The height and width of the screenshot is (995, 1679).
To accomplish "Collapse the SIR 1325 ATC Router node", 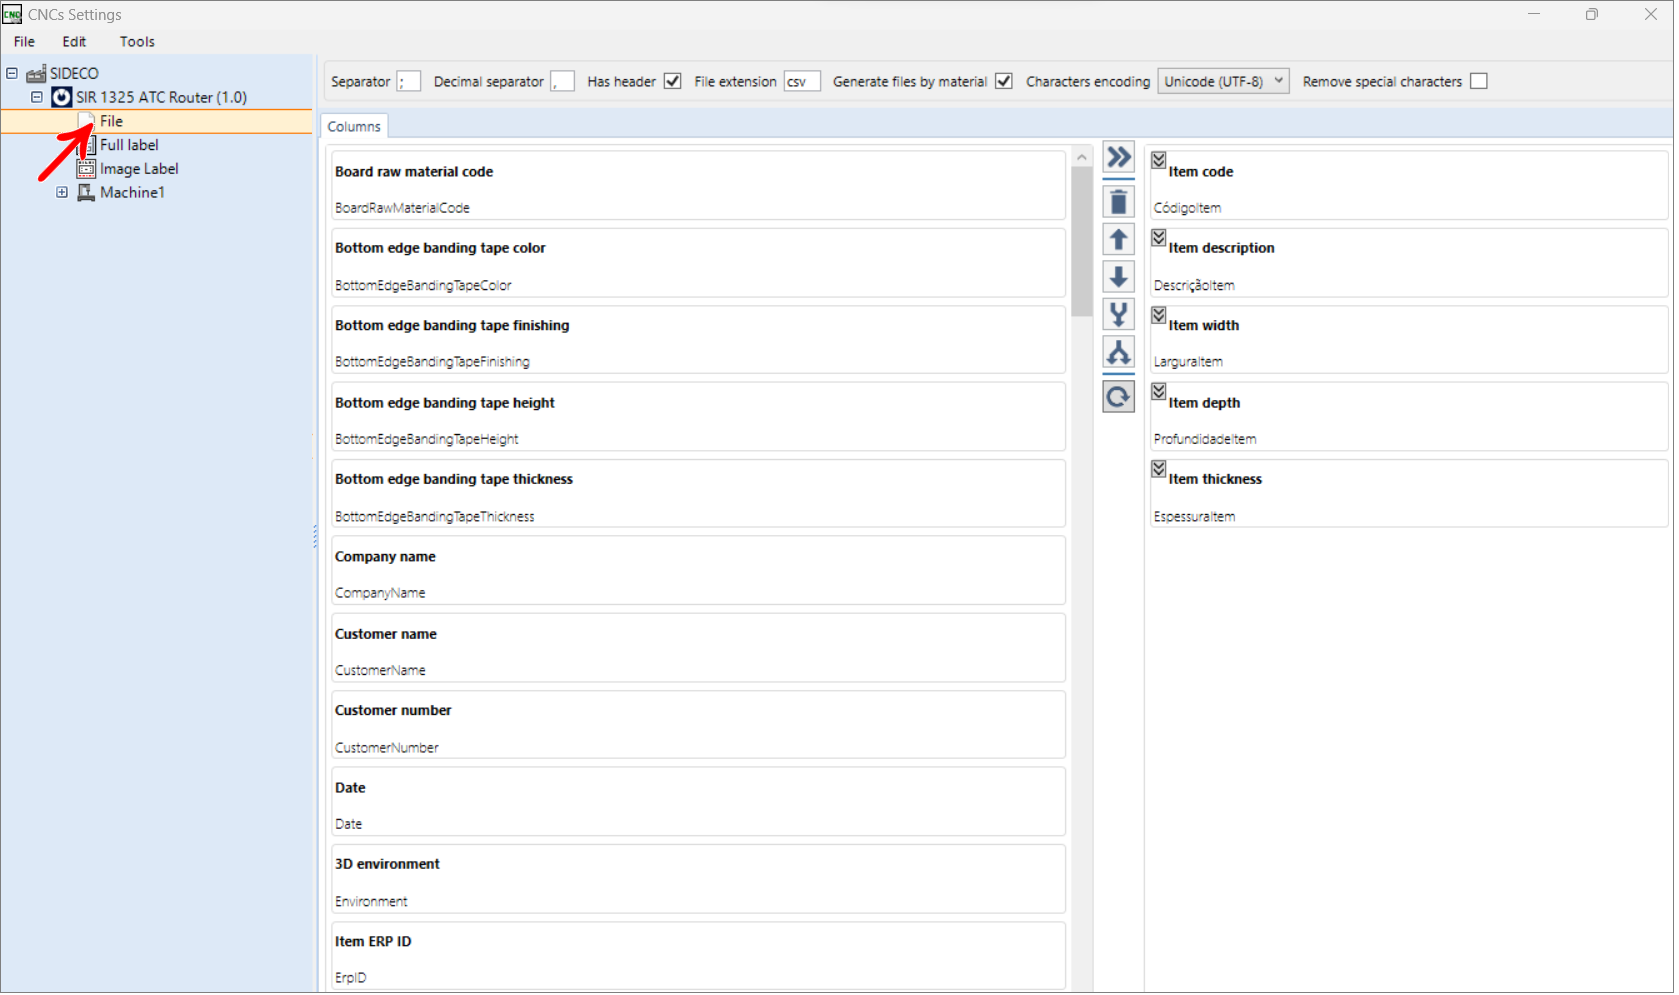I will 37,98.
